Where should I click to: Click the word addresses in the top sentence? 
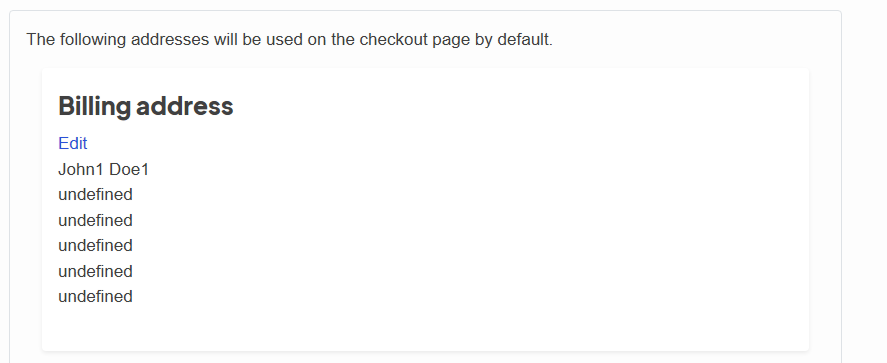(x=170, y=40)
